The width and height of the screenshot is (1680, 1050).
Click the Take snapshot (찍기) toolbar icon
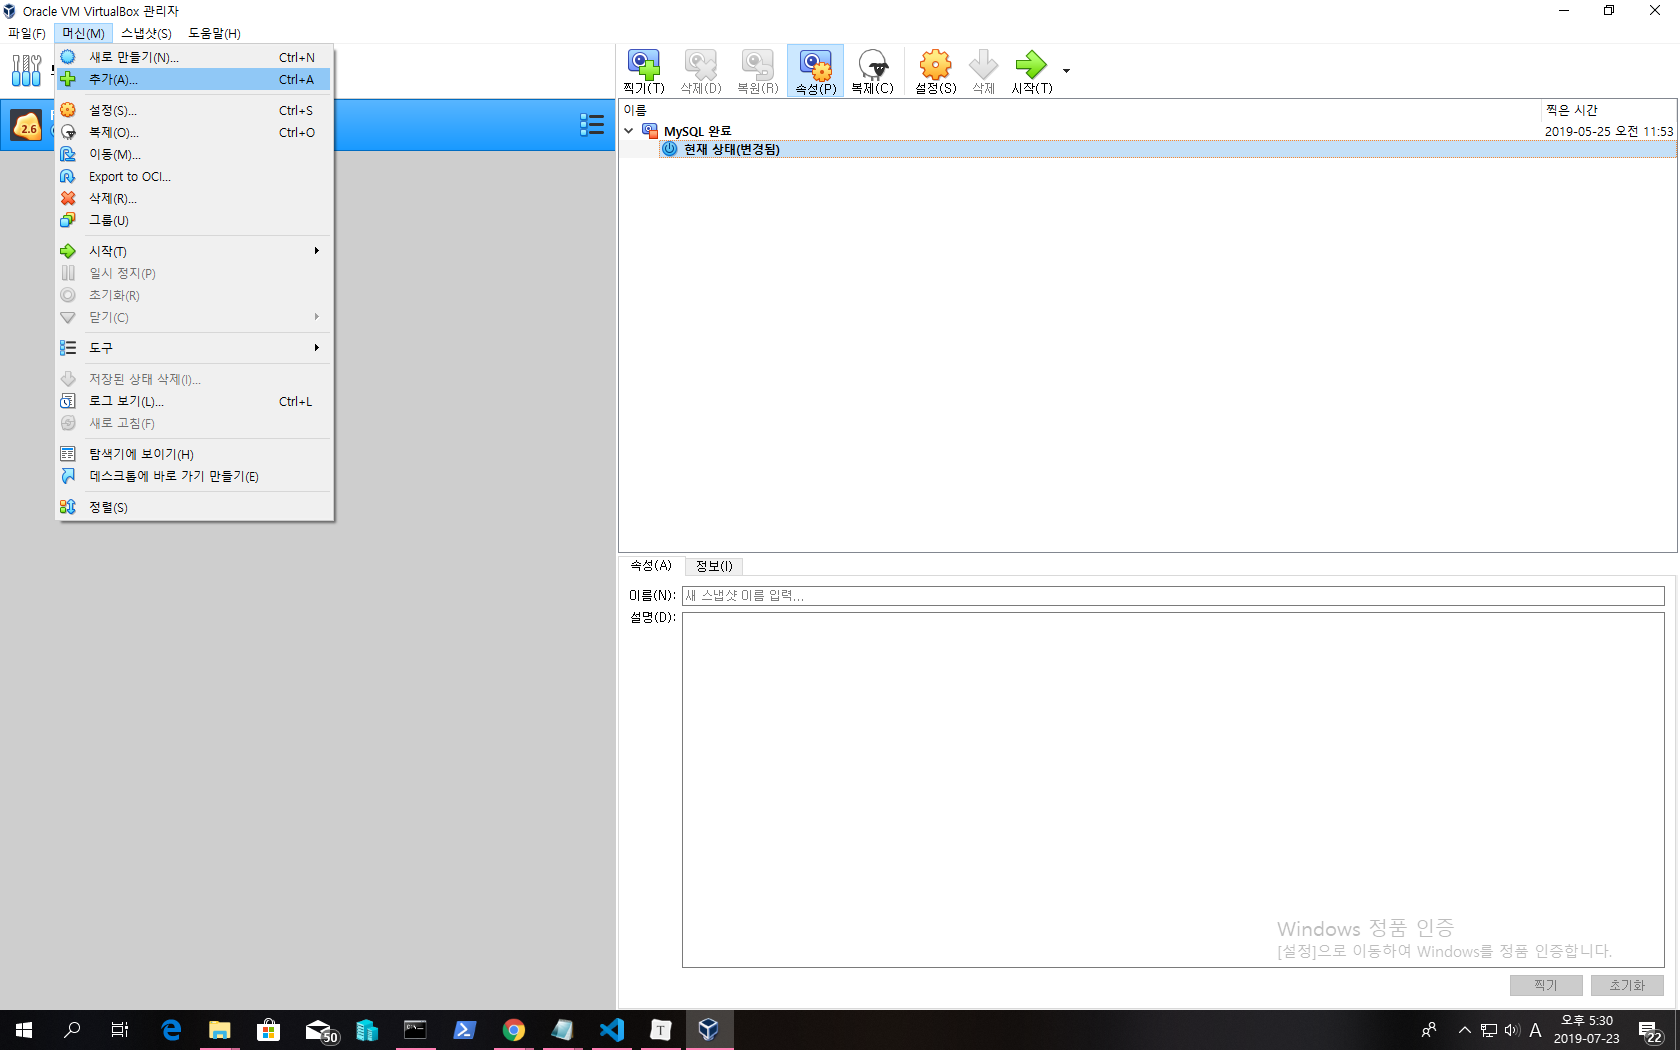click(x=643, y=71)
